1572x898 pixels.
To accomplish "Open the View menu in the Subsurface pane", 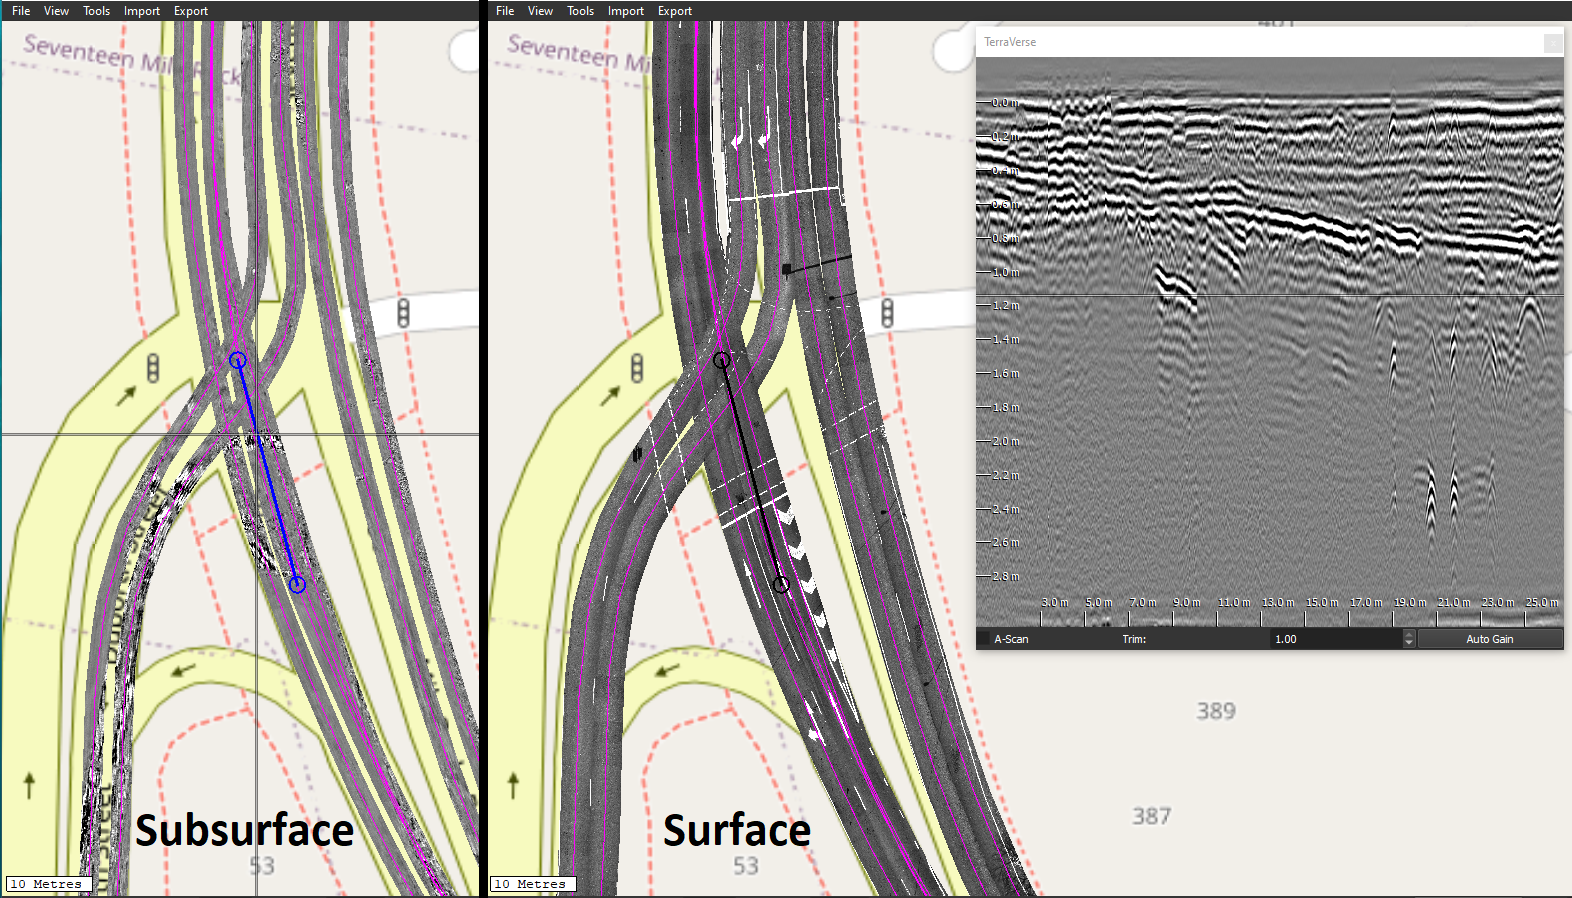I will point(56,11).
